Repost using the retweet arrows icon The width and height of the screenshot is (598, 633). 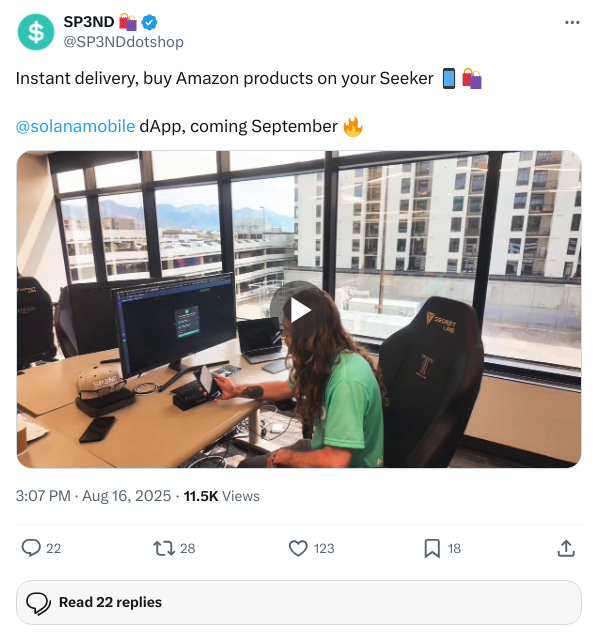[x=164, y=548]
